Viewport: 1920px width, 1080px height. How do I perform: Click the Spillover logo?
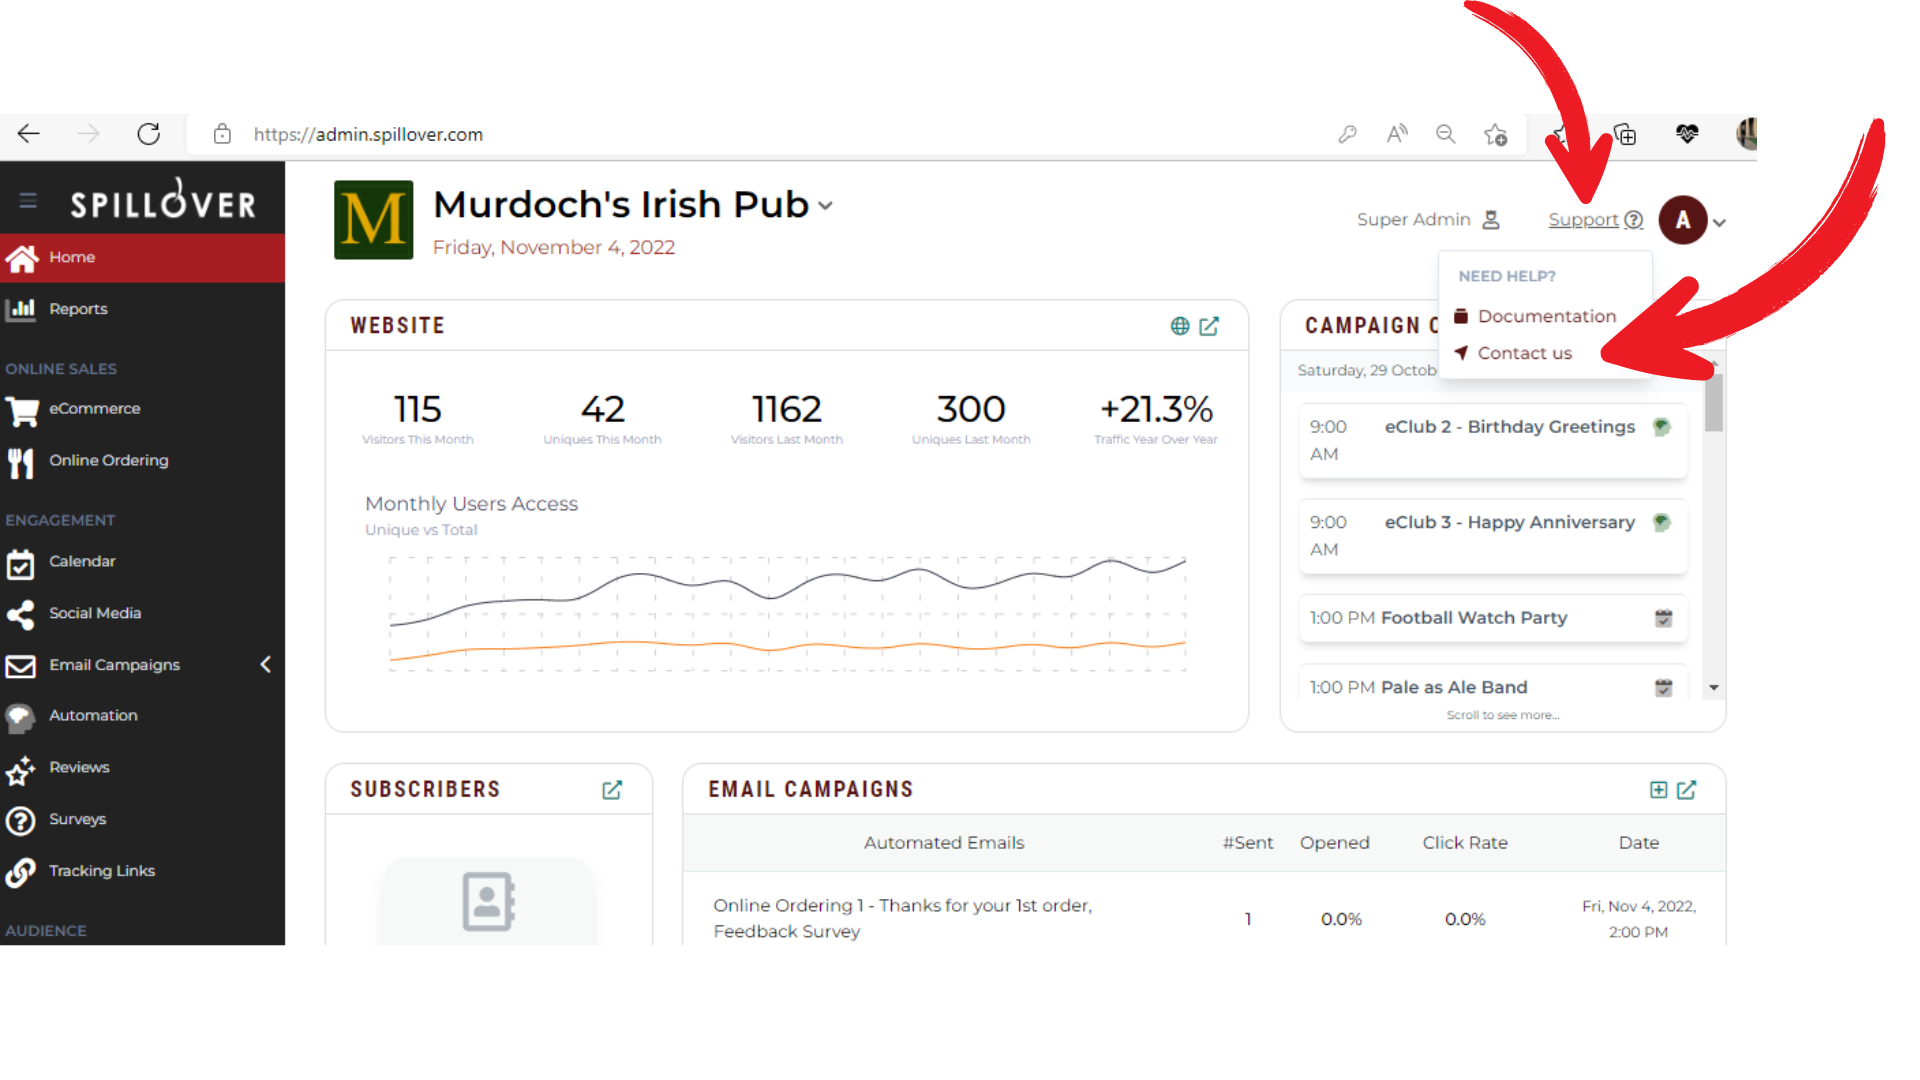pos(163,201)
